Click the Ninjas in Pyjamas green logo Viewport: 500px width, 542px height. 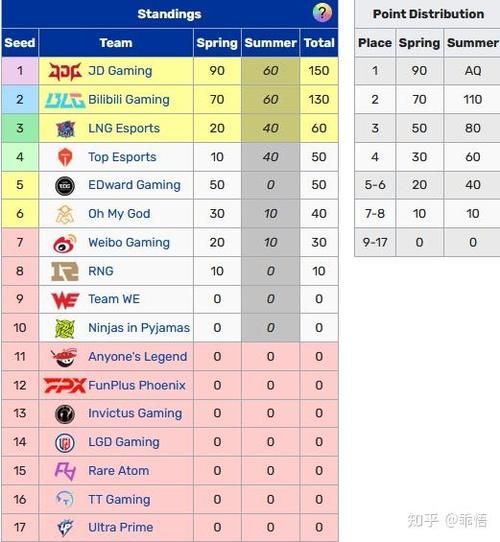click(65, 328)
